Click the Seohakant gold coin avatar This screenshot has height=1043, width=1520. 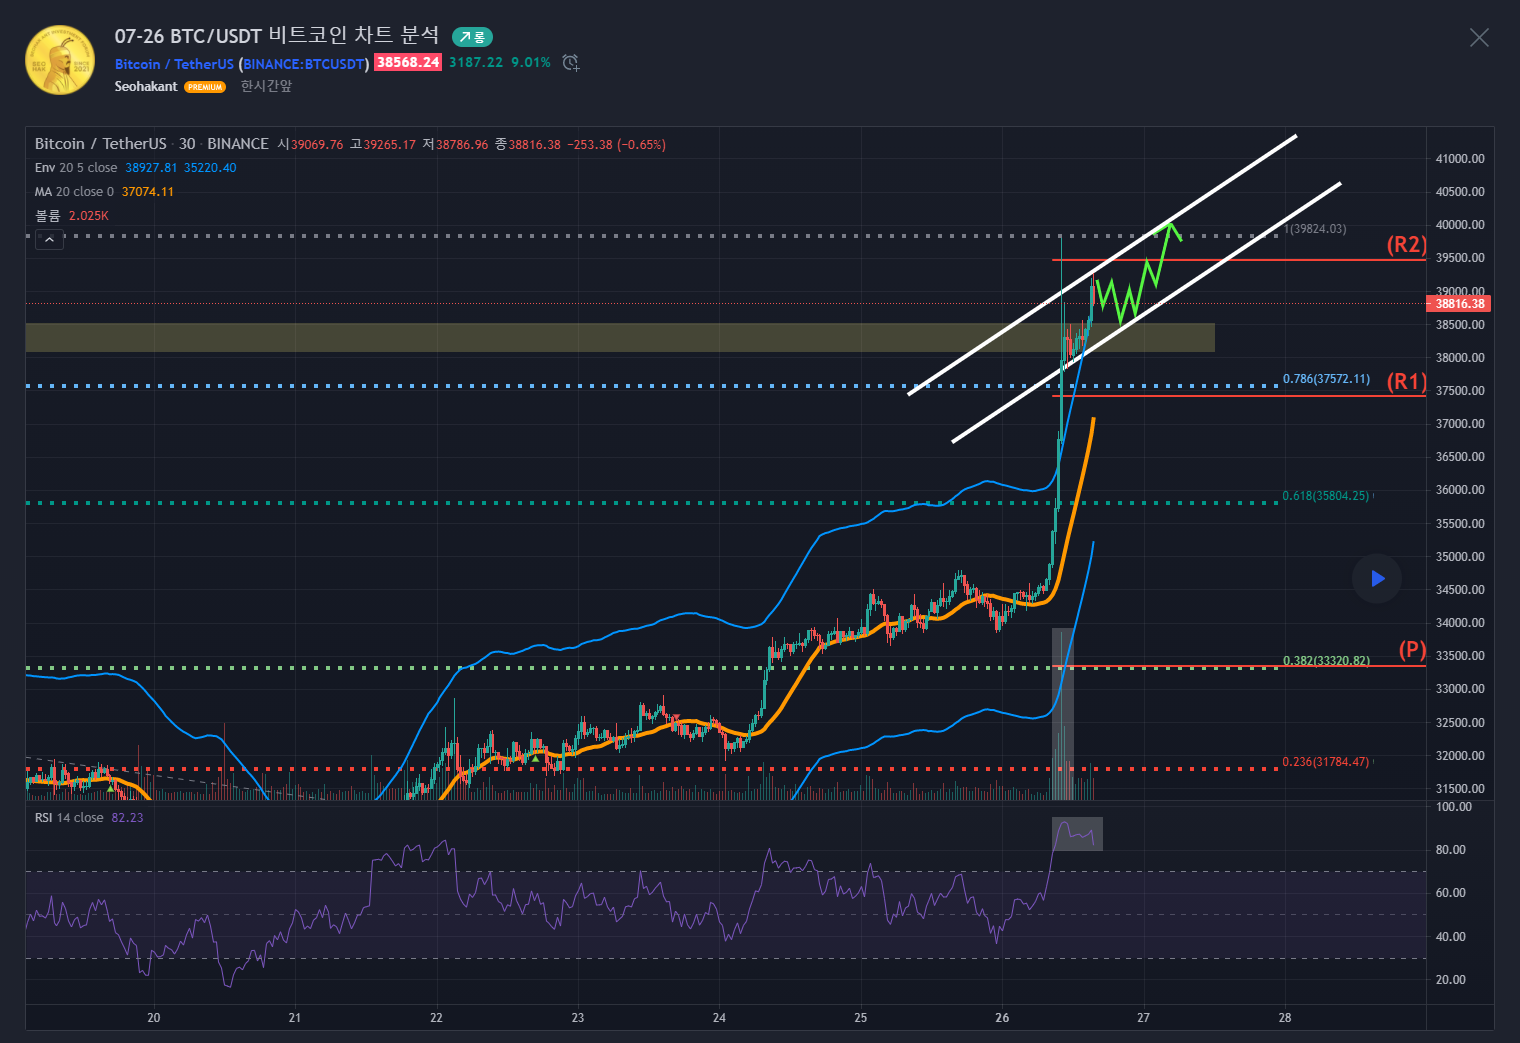(x=60, y=60)
